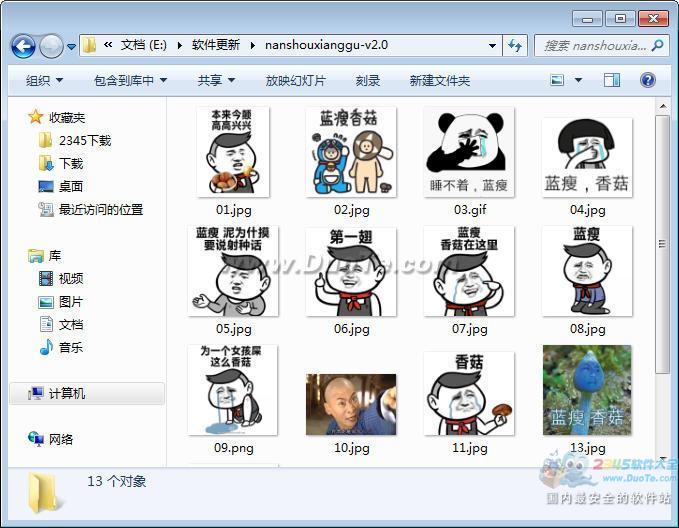This screenshot has width=679, height=528.
Task: Open the 图片 library
Action: (x=61, y=301)
